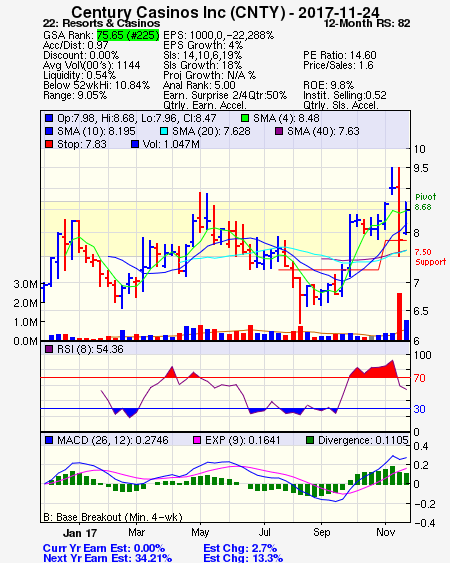Viewport: 450px width, 563px height.
Task: Click the 'EPS: 1000,0,-22,288%' text
Action: click(218, 35)
